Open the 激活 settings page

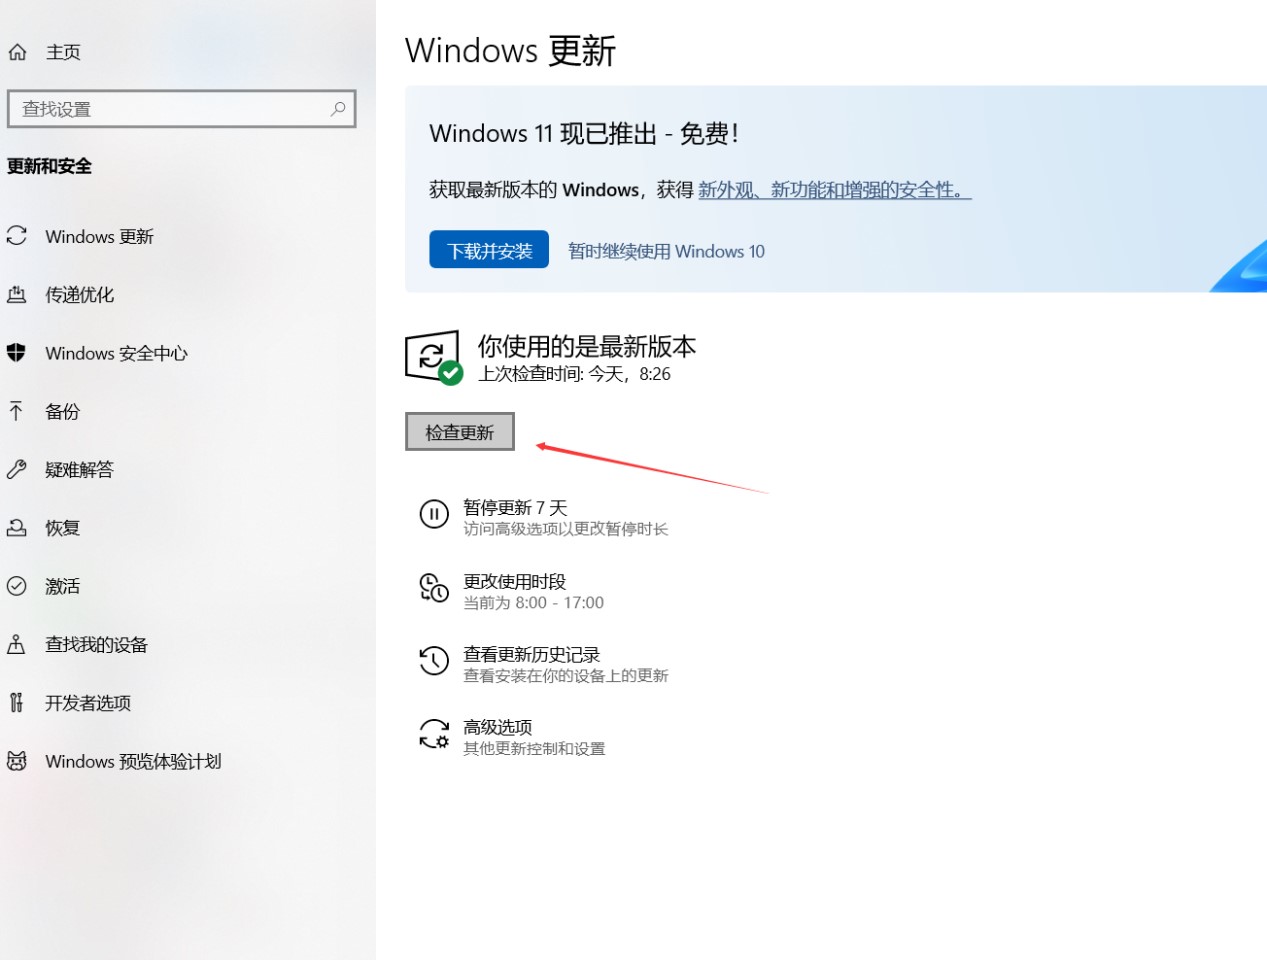pos(62,586)
